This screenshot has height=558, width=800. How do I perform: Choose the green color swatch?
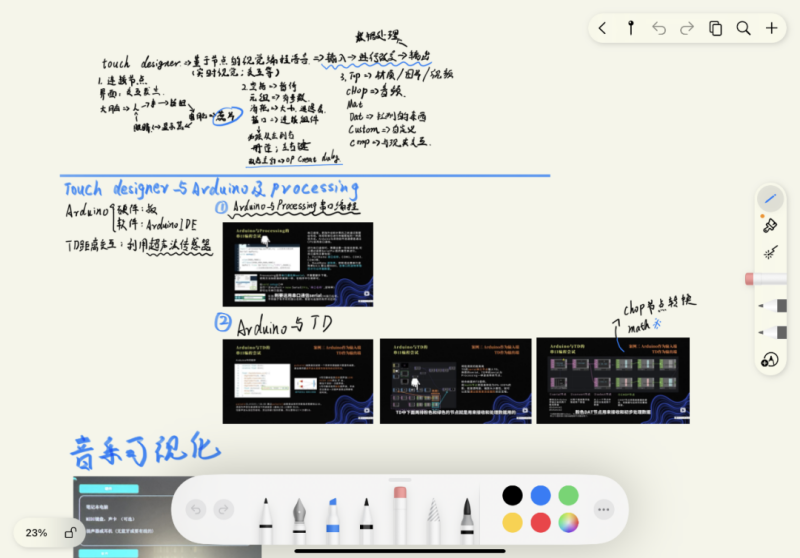pos(568,495)
